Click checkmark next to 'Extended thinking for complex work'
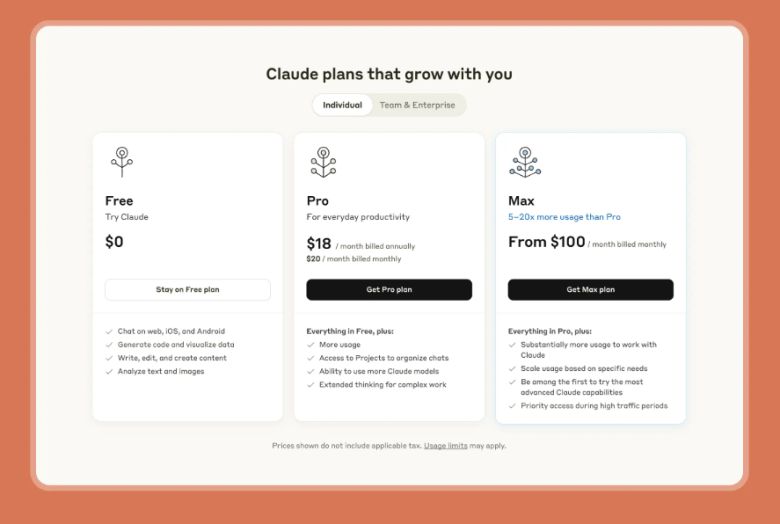The image size is (780, 524). 311,385
